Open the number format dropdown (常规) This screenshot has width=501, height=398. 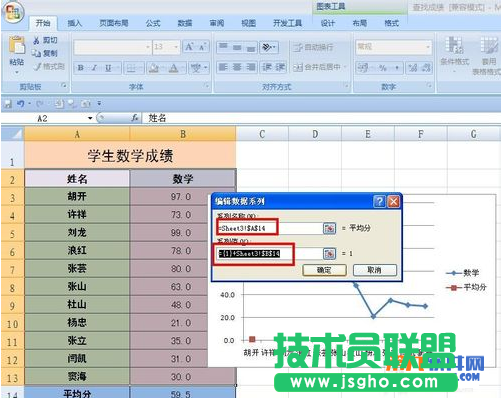click(x=428, y=47)
